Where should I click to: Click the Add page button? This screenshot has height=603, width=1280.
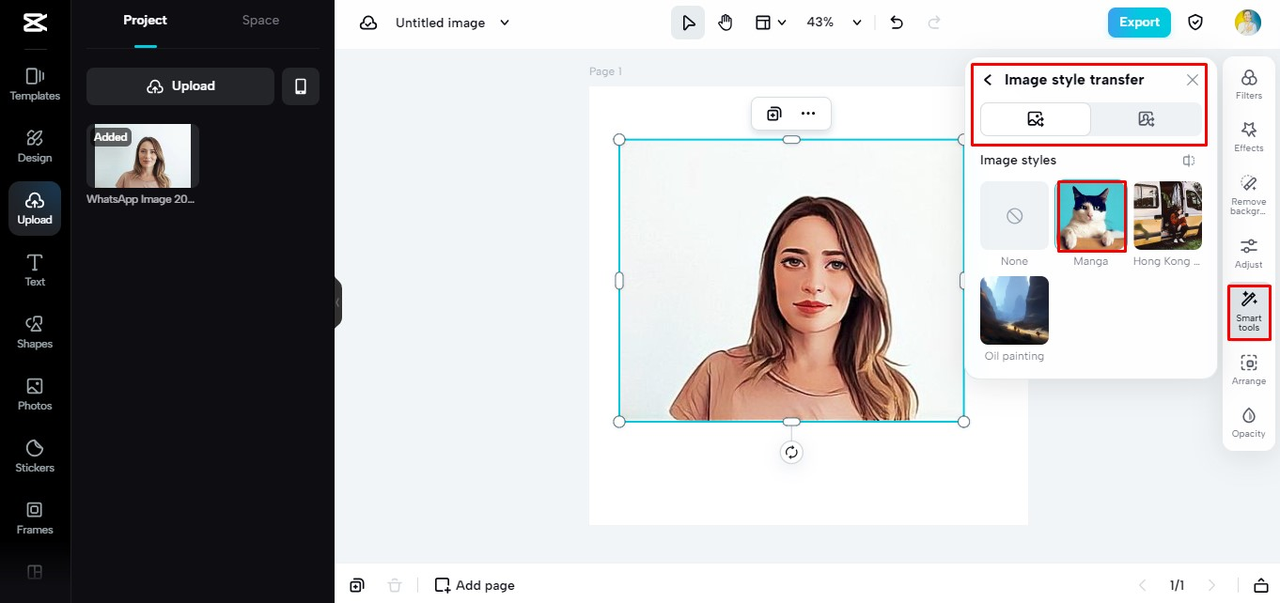pos(475,585)
